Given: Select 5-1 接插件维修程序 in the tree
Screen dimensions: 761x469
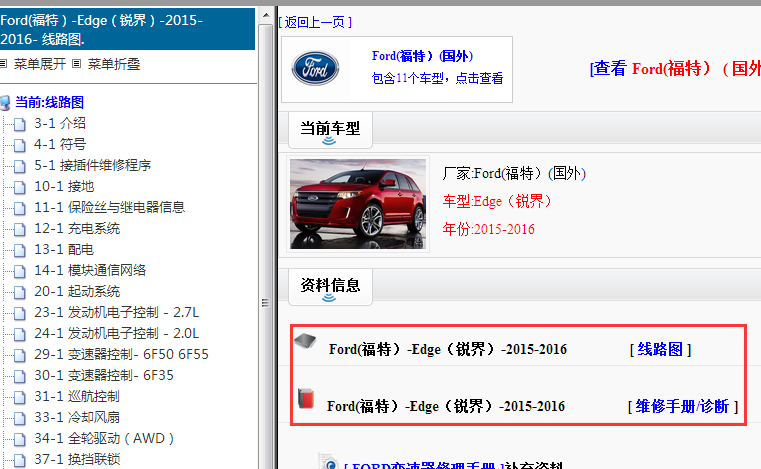Looking at the screenshot, I should point(92,165).
